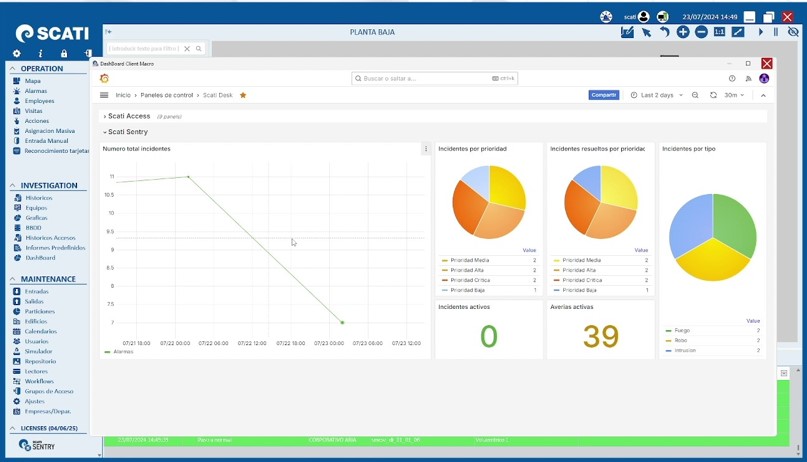
Task: Toggle the side panel pin arrow icon
Action: coord(108,32)
